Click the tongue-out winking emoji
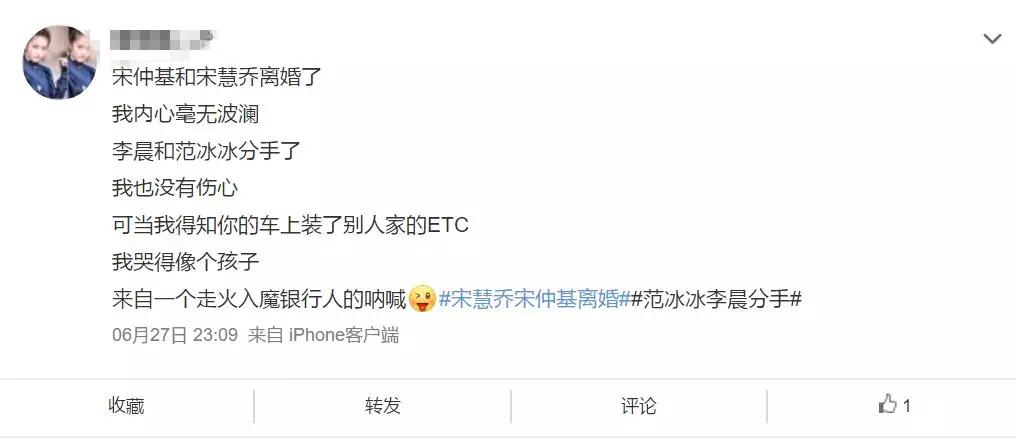Image resolution: width=1016 pixels, height=439 pixels. [x=422, y=299]
